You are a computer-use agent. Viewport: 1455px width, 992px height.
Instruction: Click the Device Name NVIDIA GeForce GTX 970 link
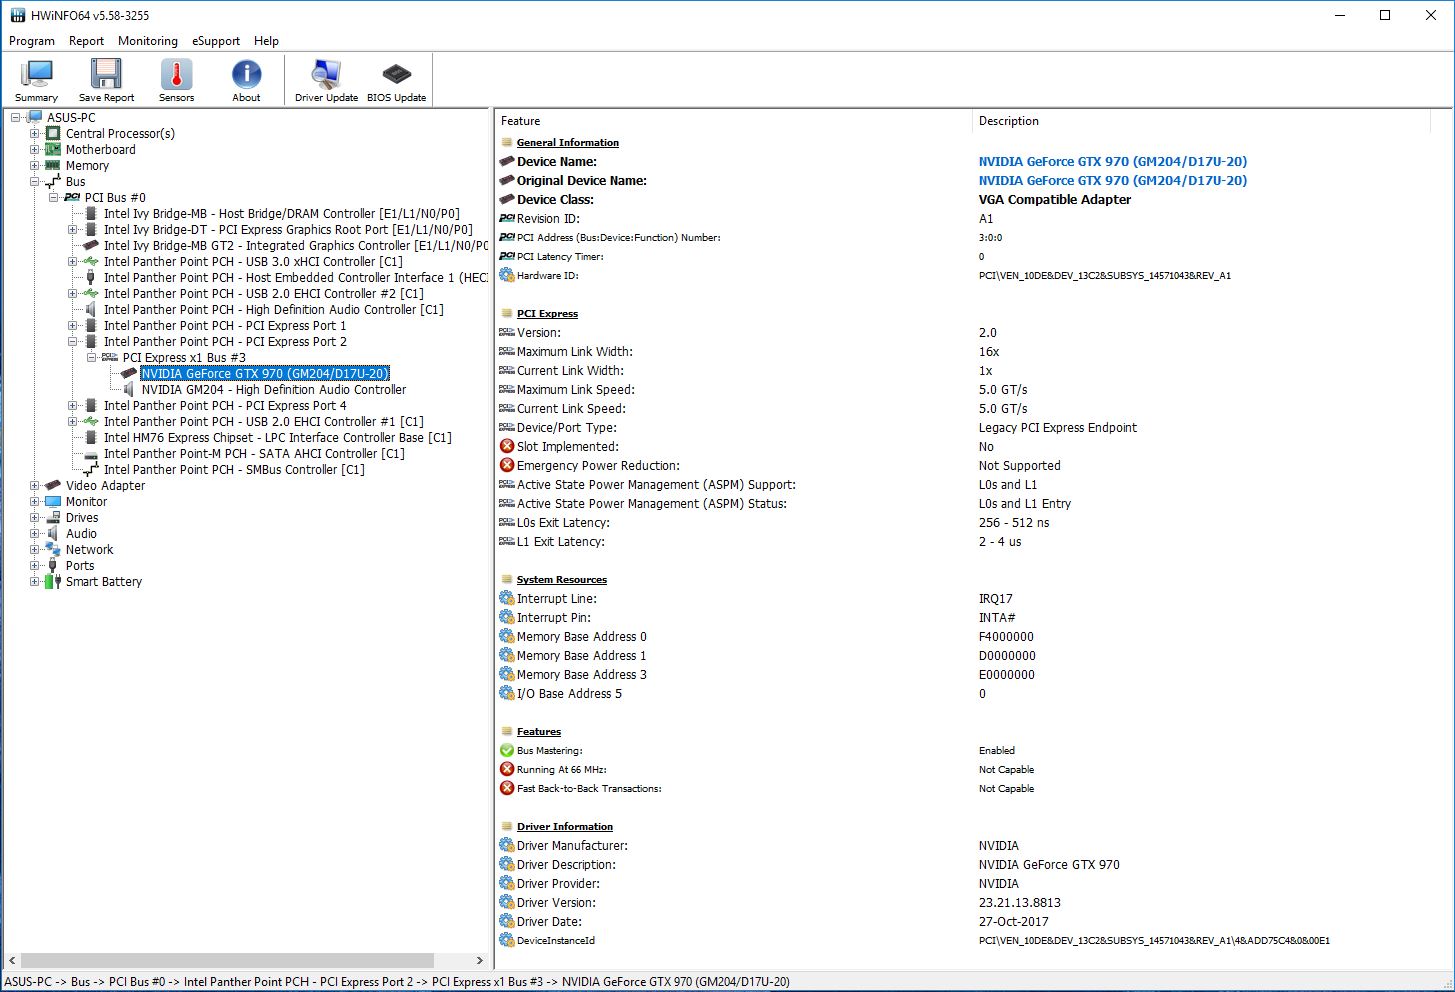click(x=1112, y=161)
